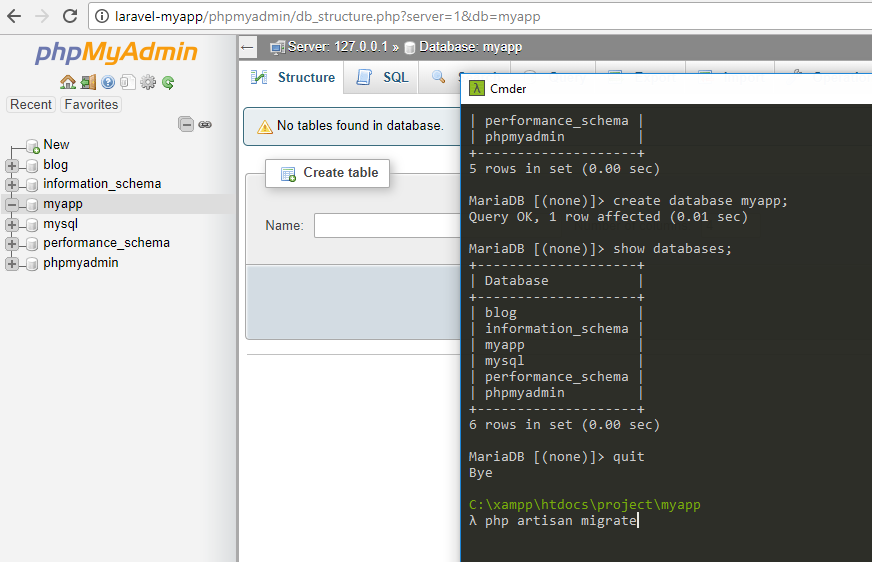This screenshot has width=872, height=562.
Task: Click '6 rows in set' terminal line
Action: point(564,425)
